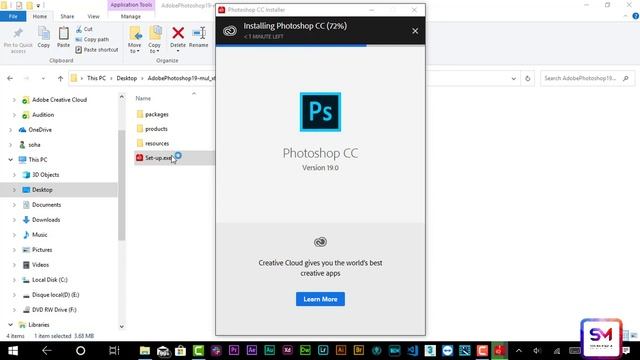Select DVD RW Drive (F:)

[x=54, y=310]
